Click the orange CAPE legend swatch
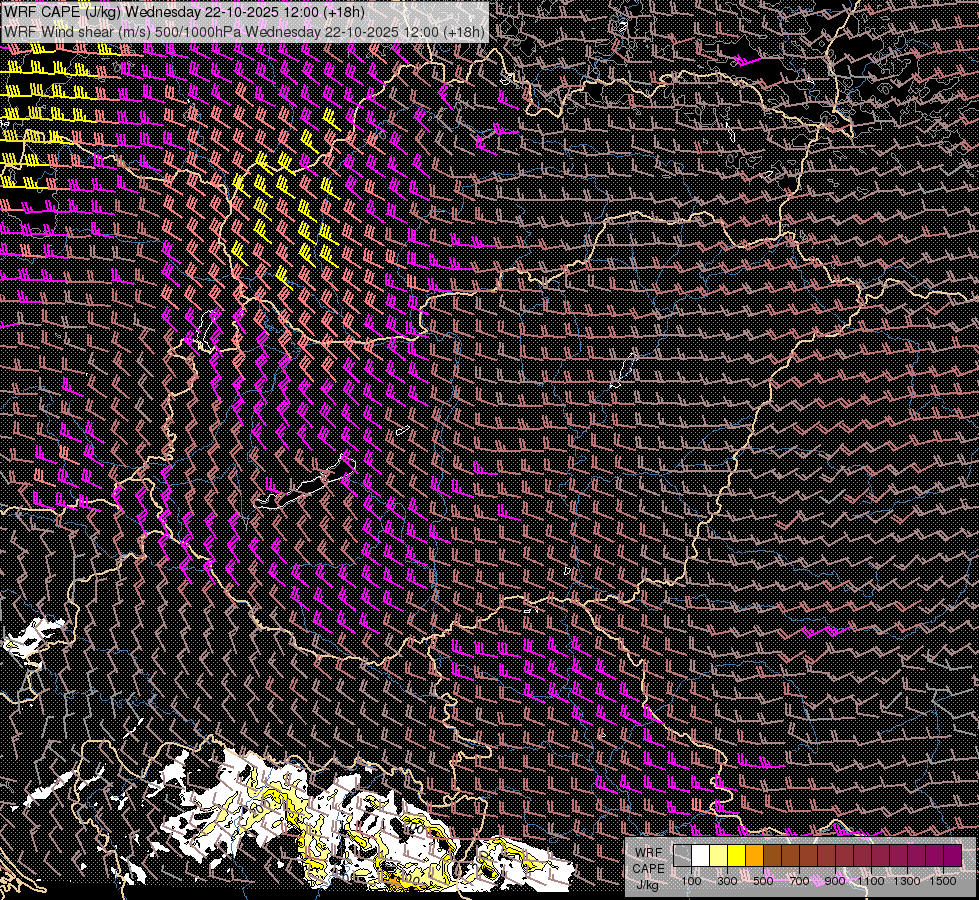 click(754, 855)
